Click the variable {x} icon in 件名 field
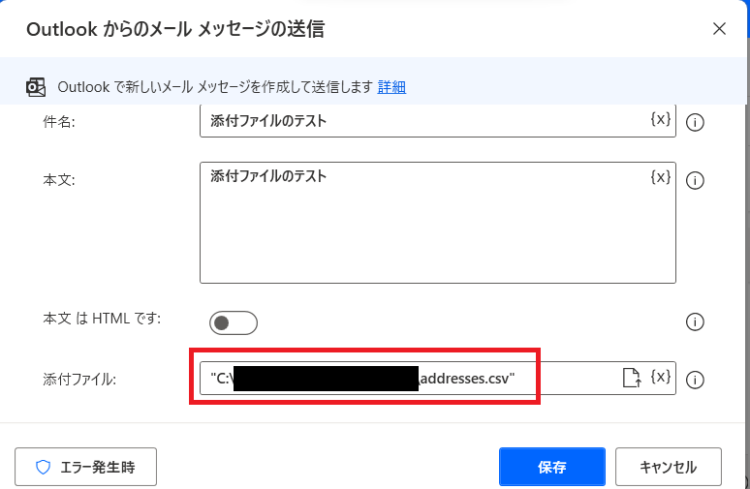The image size is (750, 489). click(x=661, y=119)
